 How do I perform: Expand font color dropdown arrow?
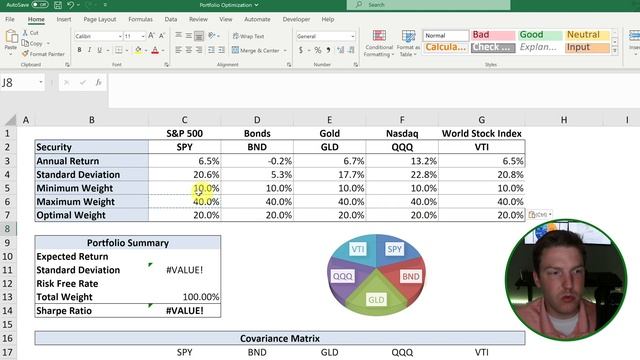pyautogui.click(x=163, y=51)
